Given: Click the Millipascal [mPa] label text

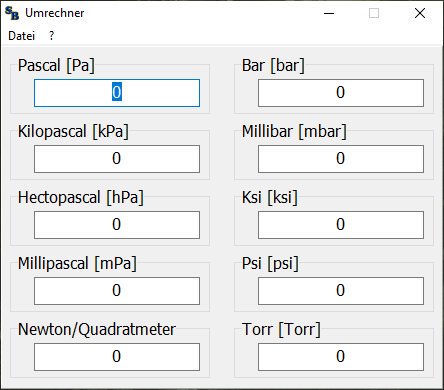Looking at the screenshot, I should tap(77, 263).
